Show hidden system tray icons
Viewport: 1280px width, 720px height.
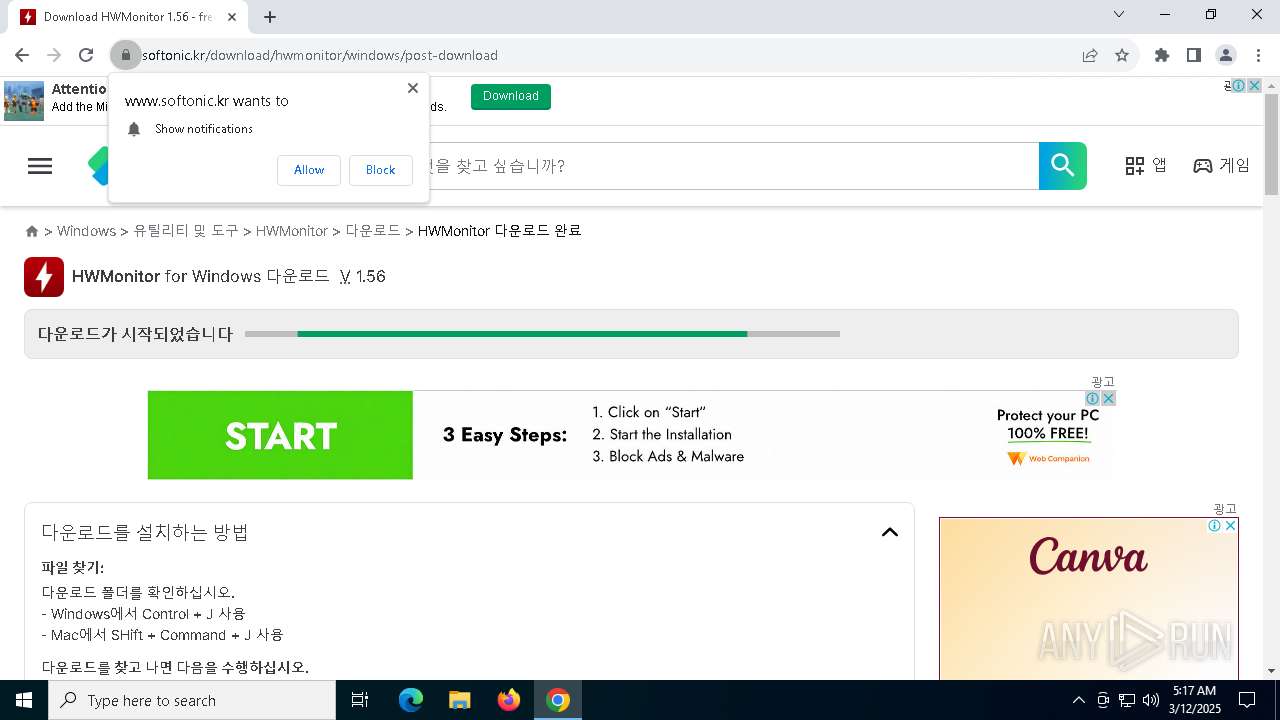pyautogui.click(x=1079, y=700)
